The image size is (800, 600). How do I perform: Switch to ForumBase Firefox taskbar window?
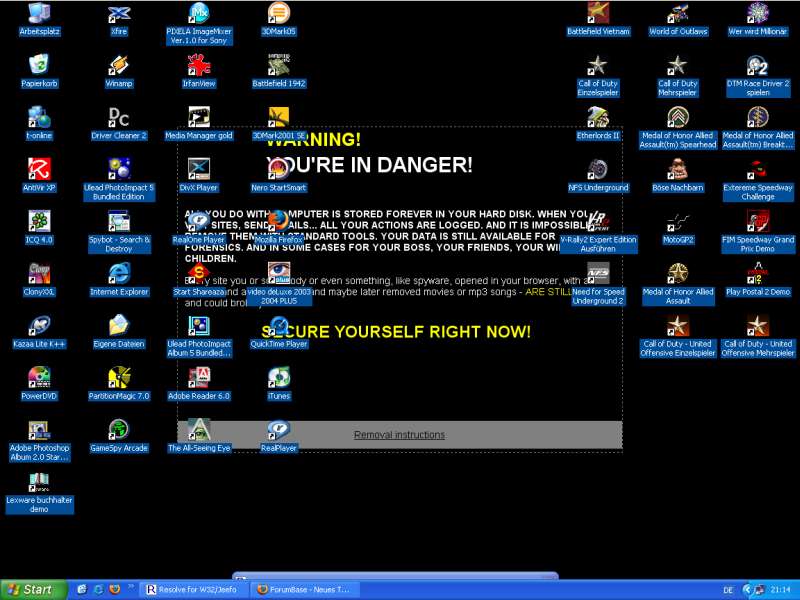coord(306,590)
